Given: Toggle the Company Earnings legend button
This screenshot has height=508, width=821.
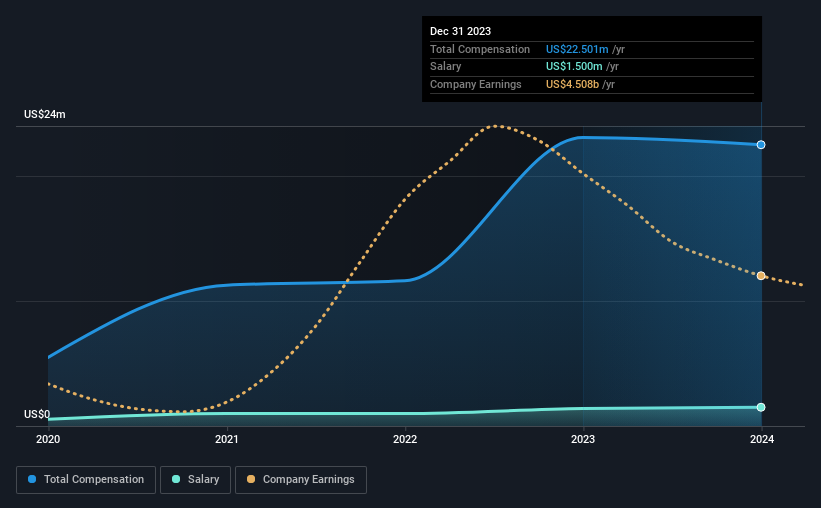Looking at the screenshot, I should pos(301,480).
